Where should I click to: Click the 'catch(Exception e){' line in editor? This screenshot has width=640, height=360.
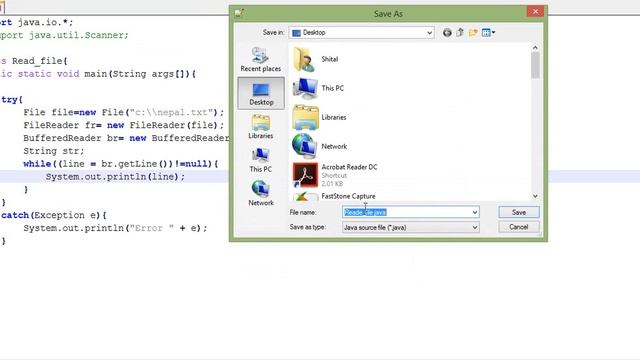pos(54,215)
